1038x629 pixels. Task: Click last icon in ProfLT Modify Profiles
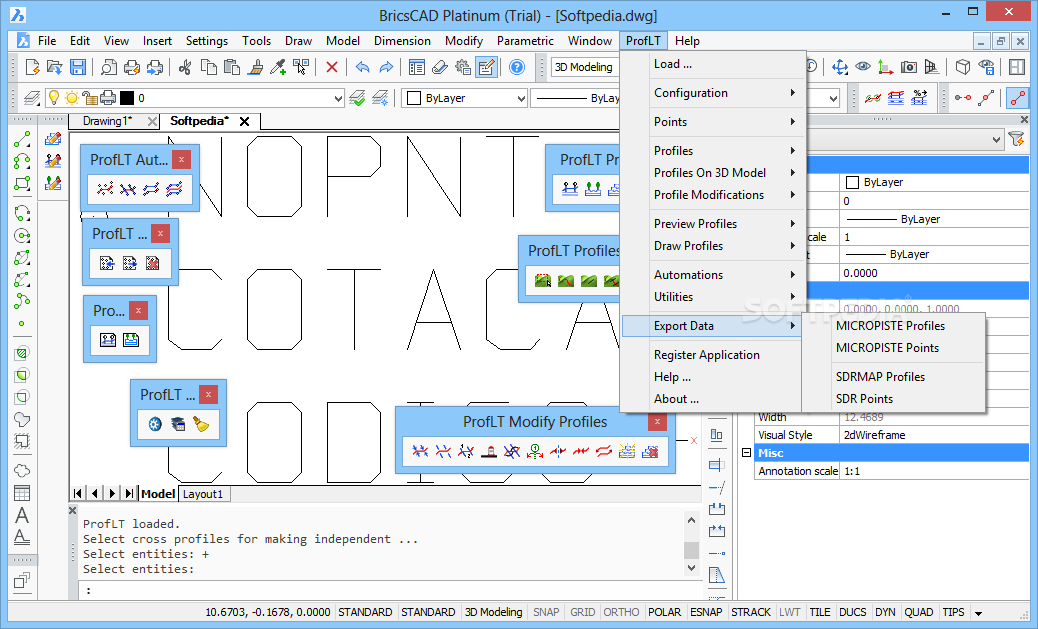coord(650,452)
